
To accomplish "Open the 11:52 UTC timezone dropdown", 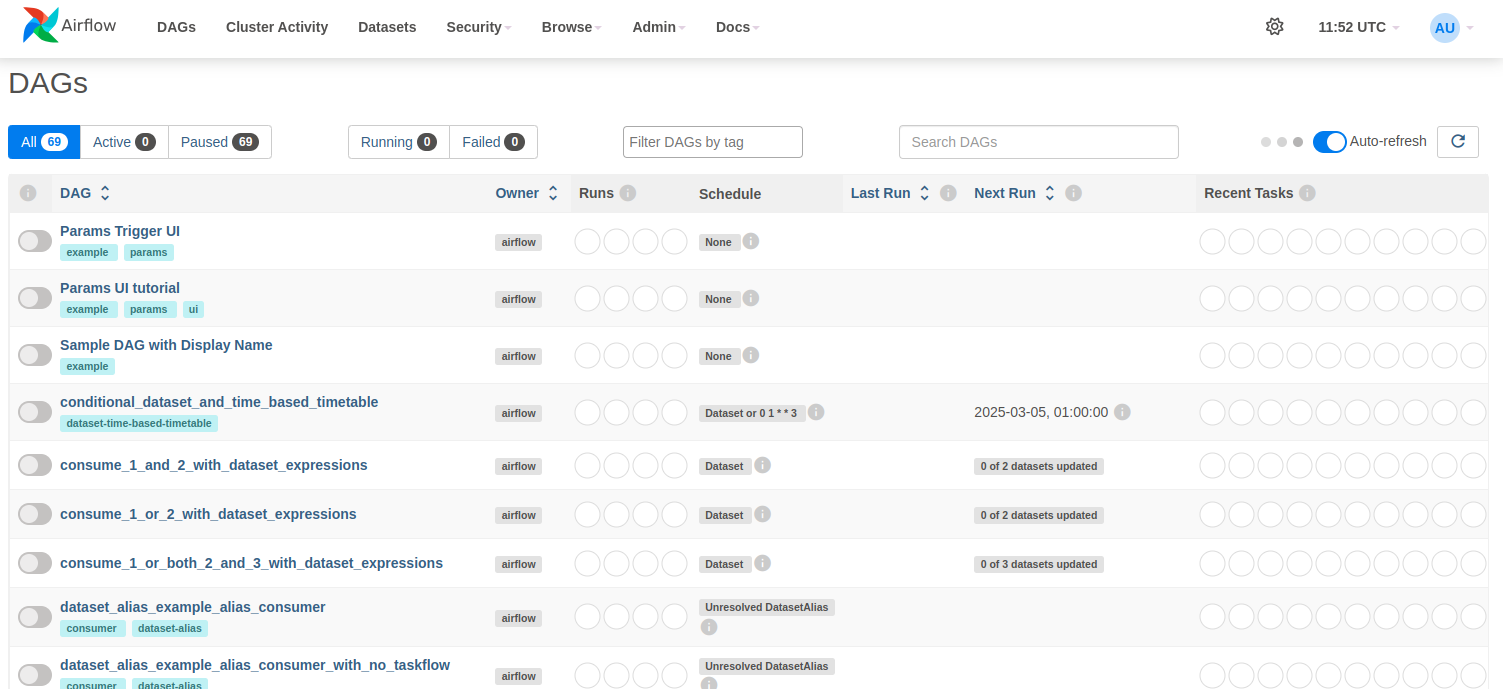I will coord(1358,27).
